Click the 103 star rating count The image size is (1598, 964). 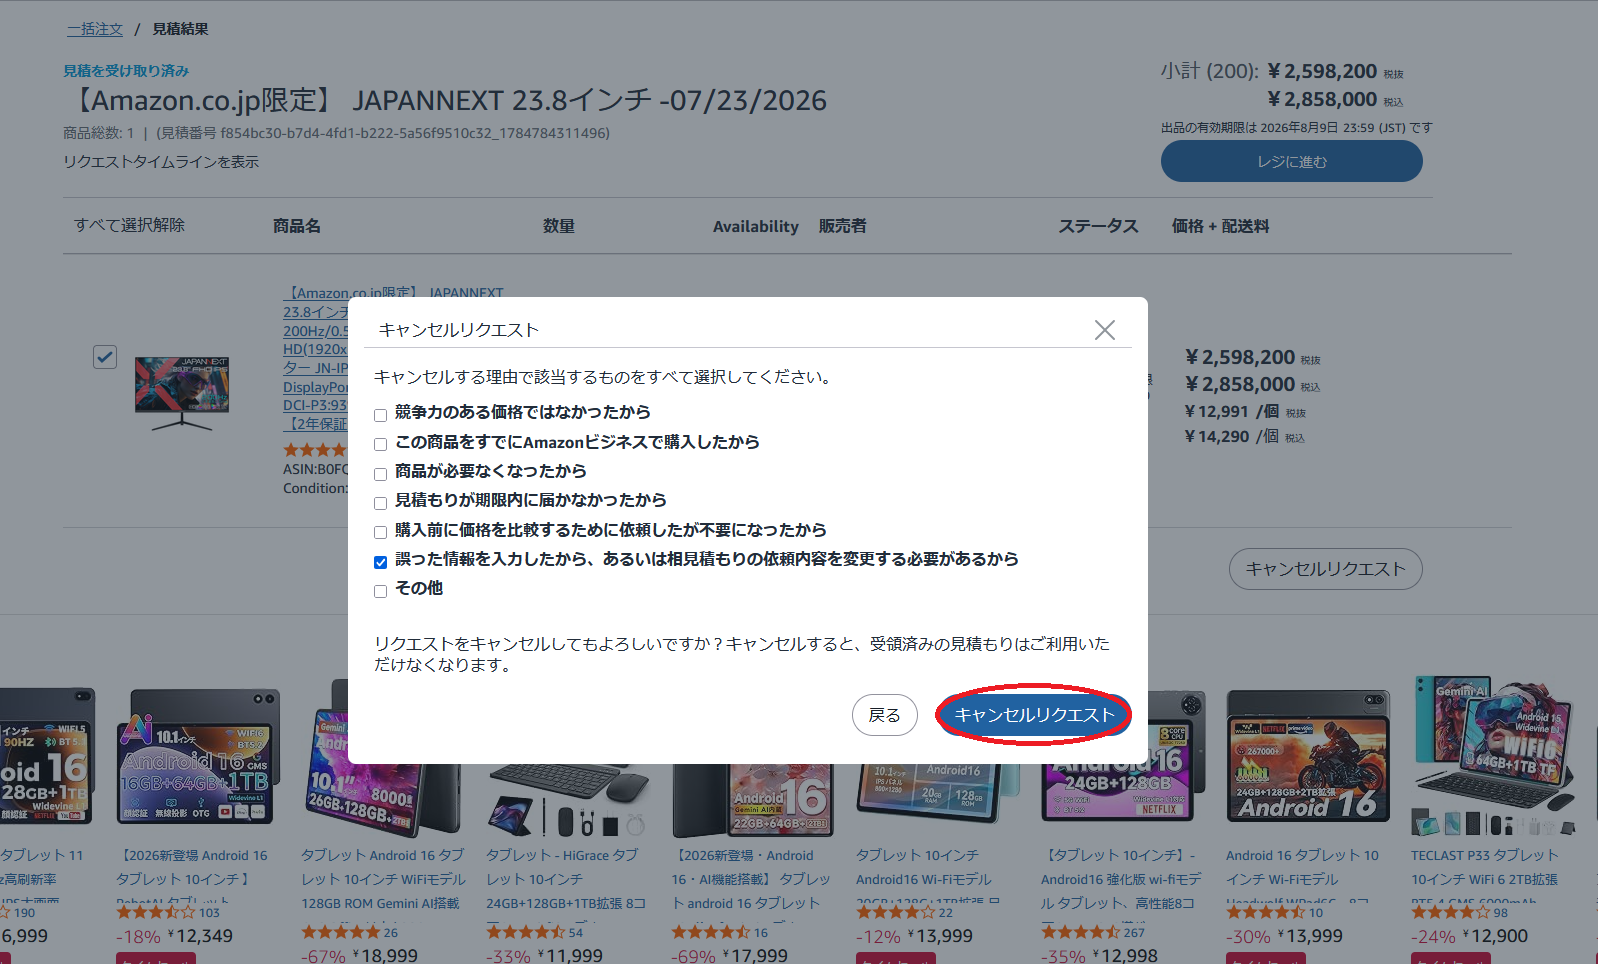[x=209, y=912]
